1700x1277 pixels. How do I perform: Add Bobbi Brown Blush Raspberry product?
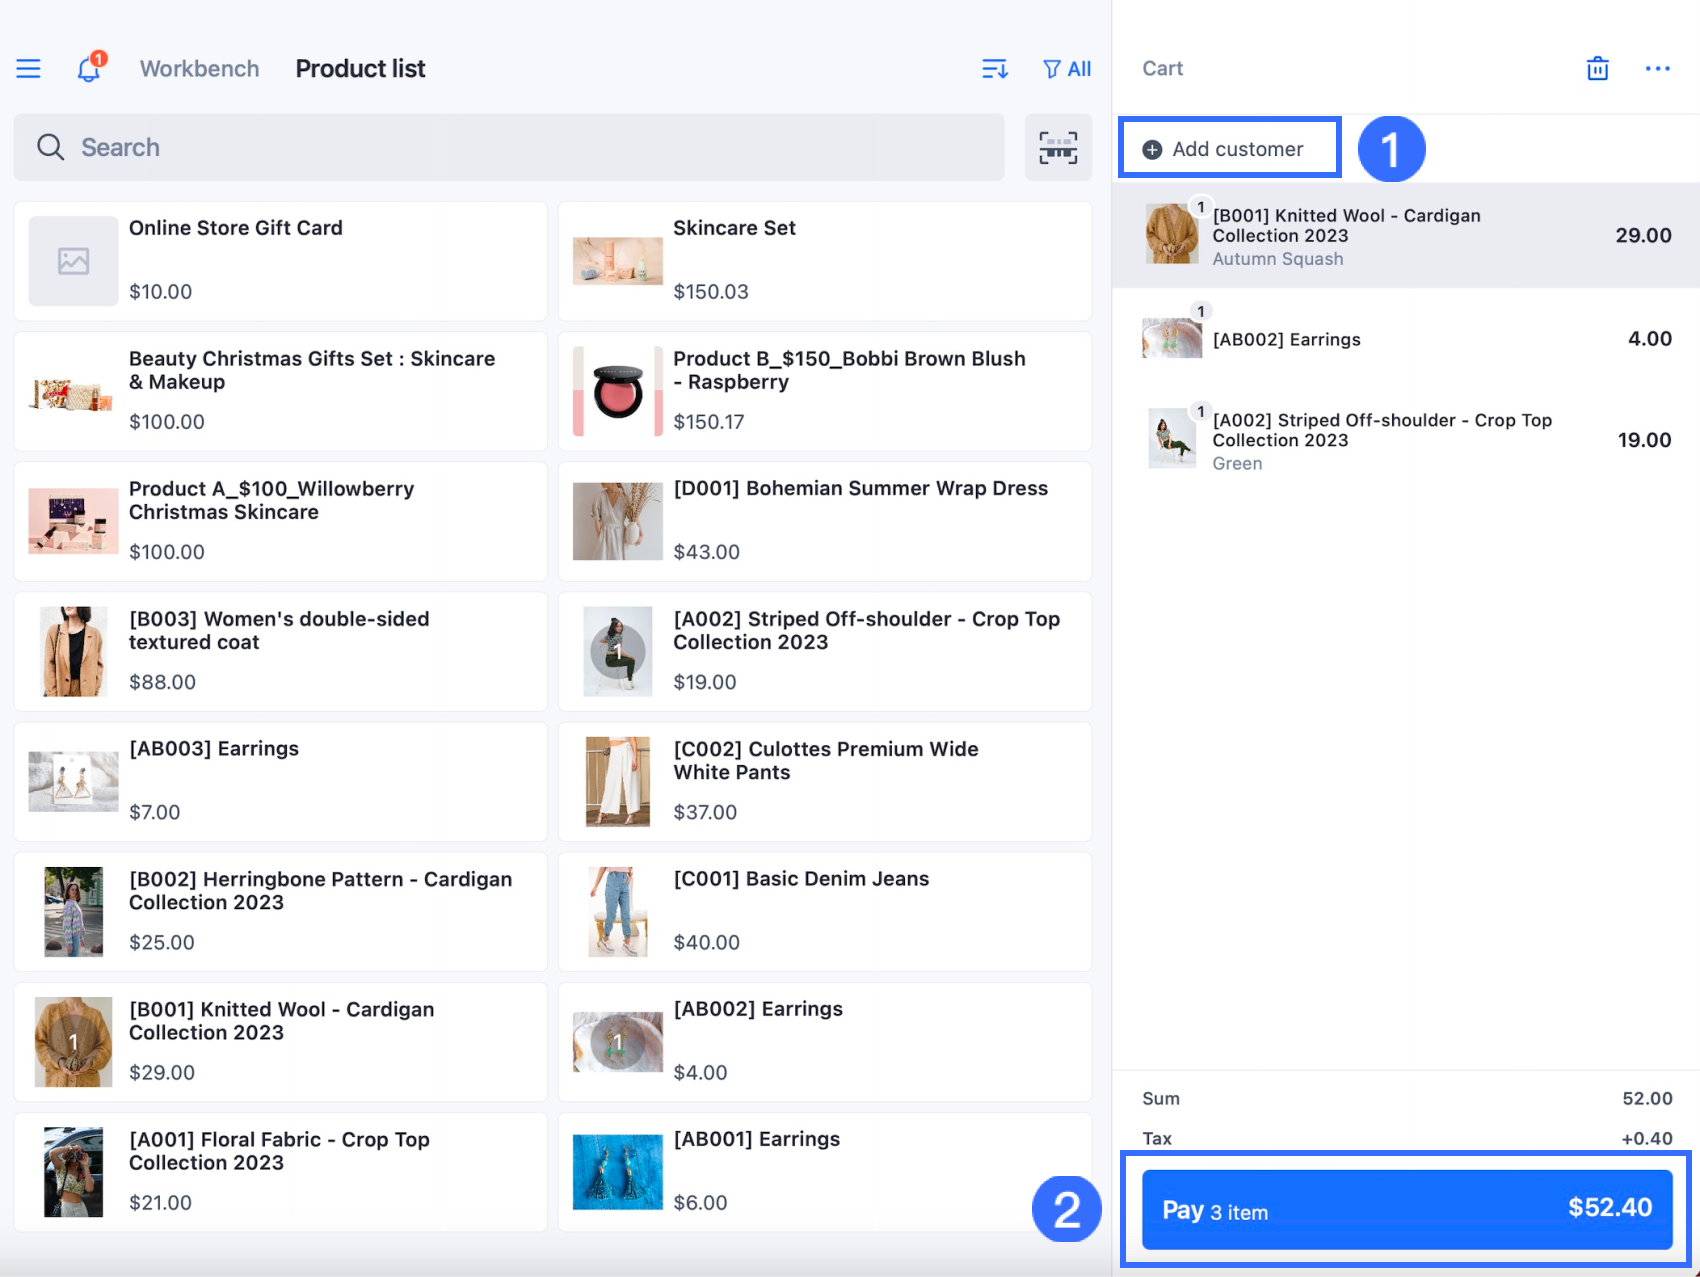(x=825, y=391)
